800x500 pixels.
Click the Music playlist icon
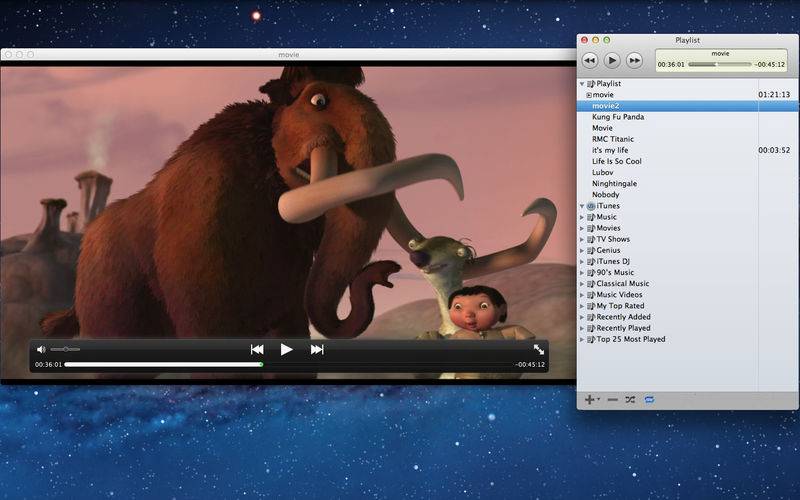click(x=591, y=217)
